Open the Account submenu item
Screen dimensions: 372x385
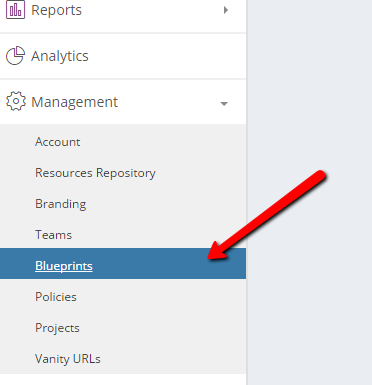[58, 142]
